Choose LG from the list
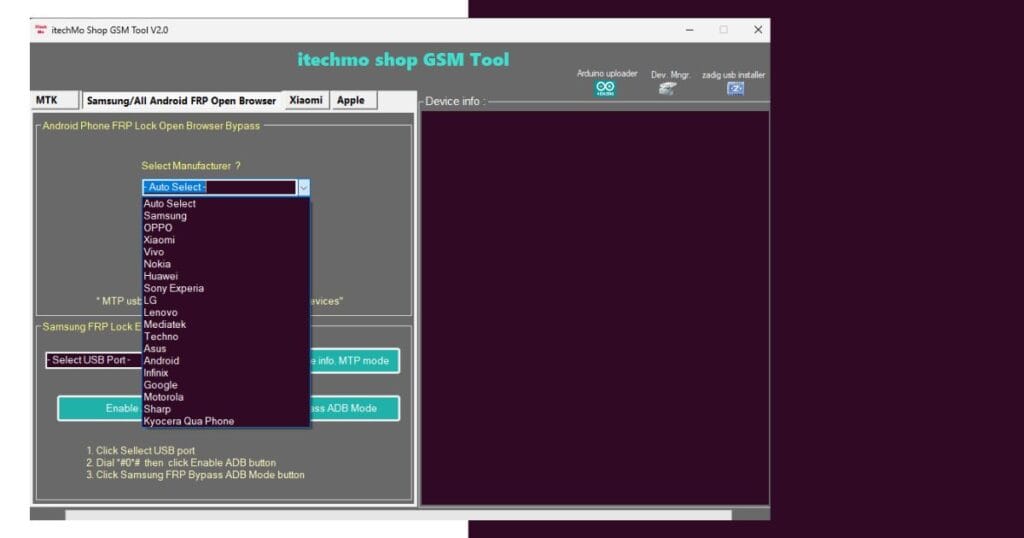The height and width of the screenshot is (538, 1024). (x=225, y=300)
